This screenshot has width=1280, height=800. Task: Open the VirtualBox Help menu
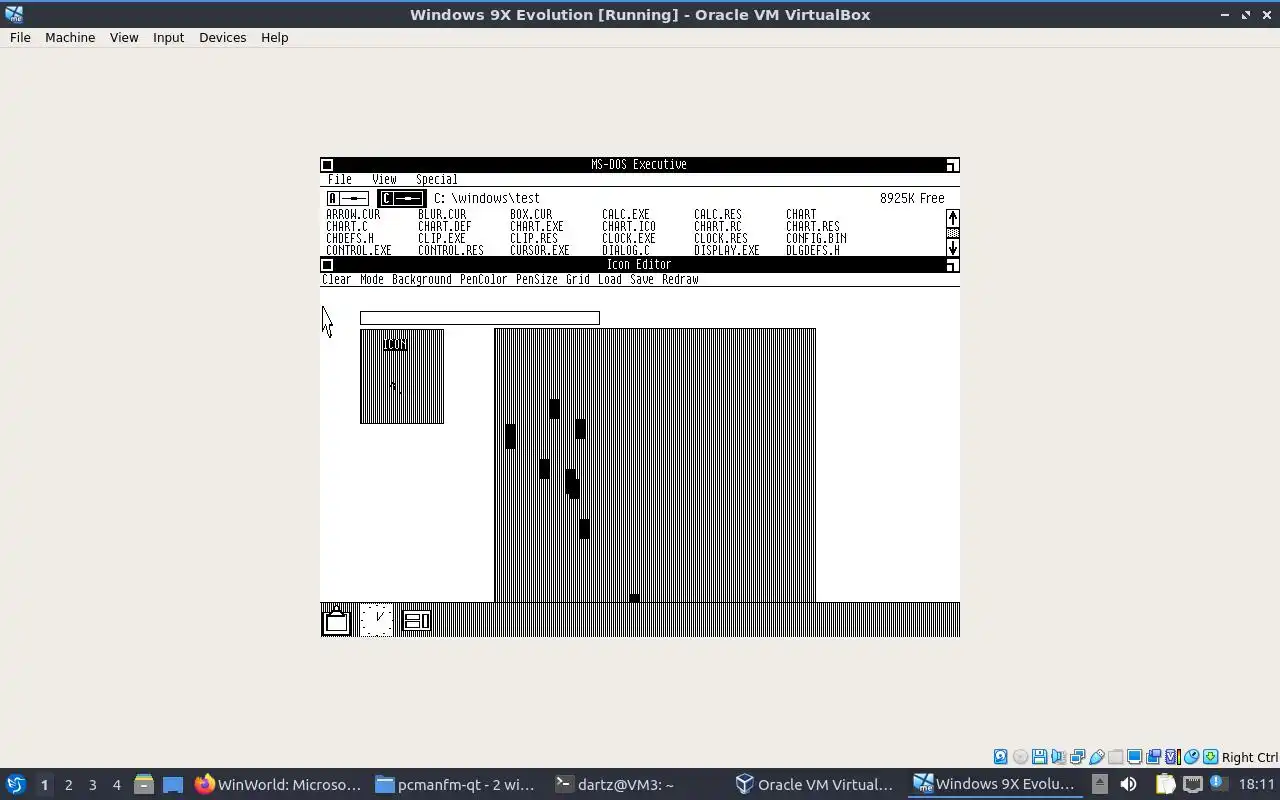click(274, 37)
